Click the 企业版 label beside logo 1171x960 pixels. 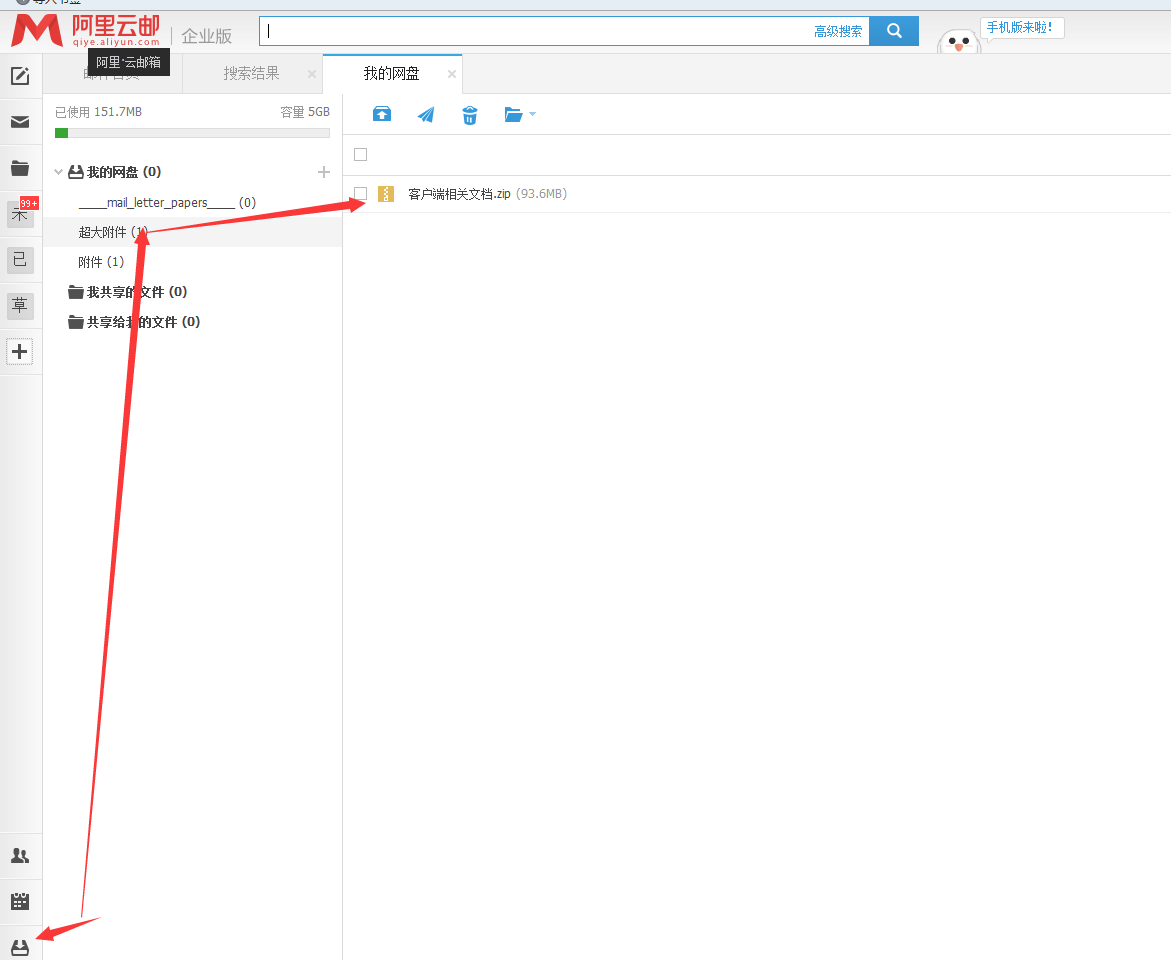pyautogui.click(x=207, y=36)
